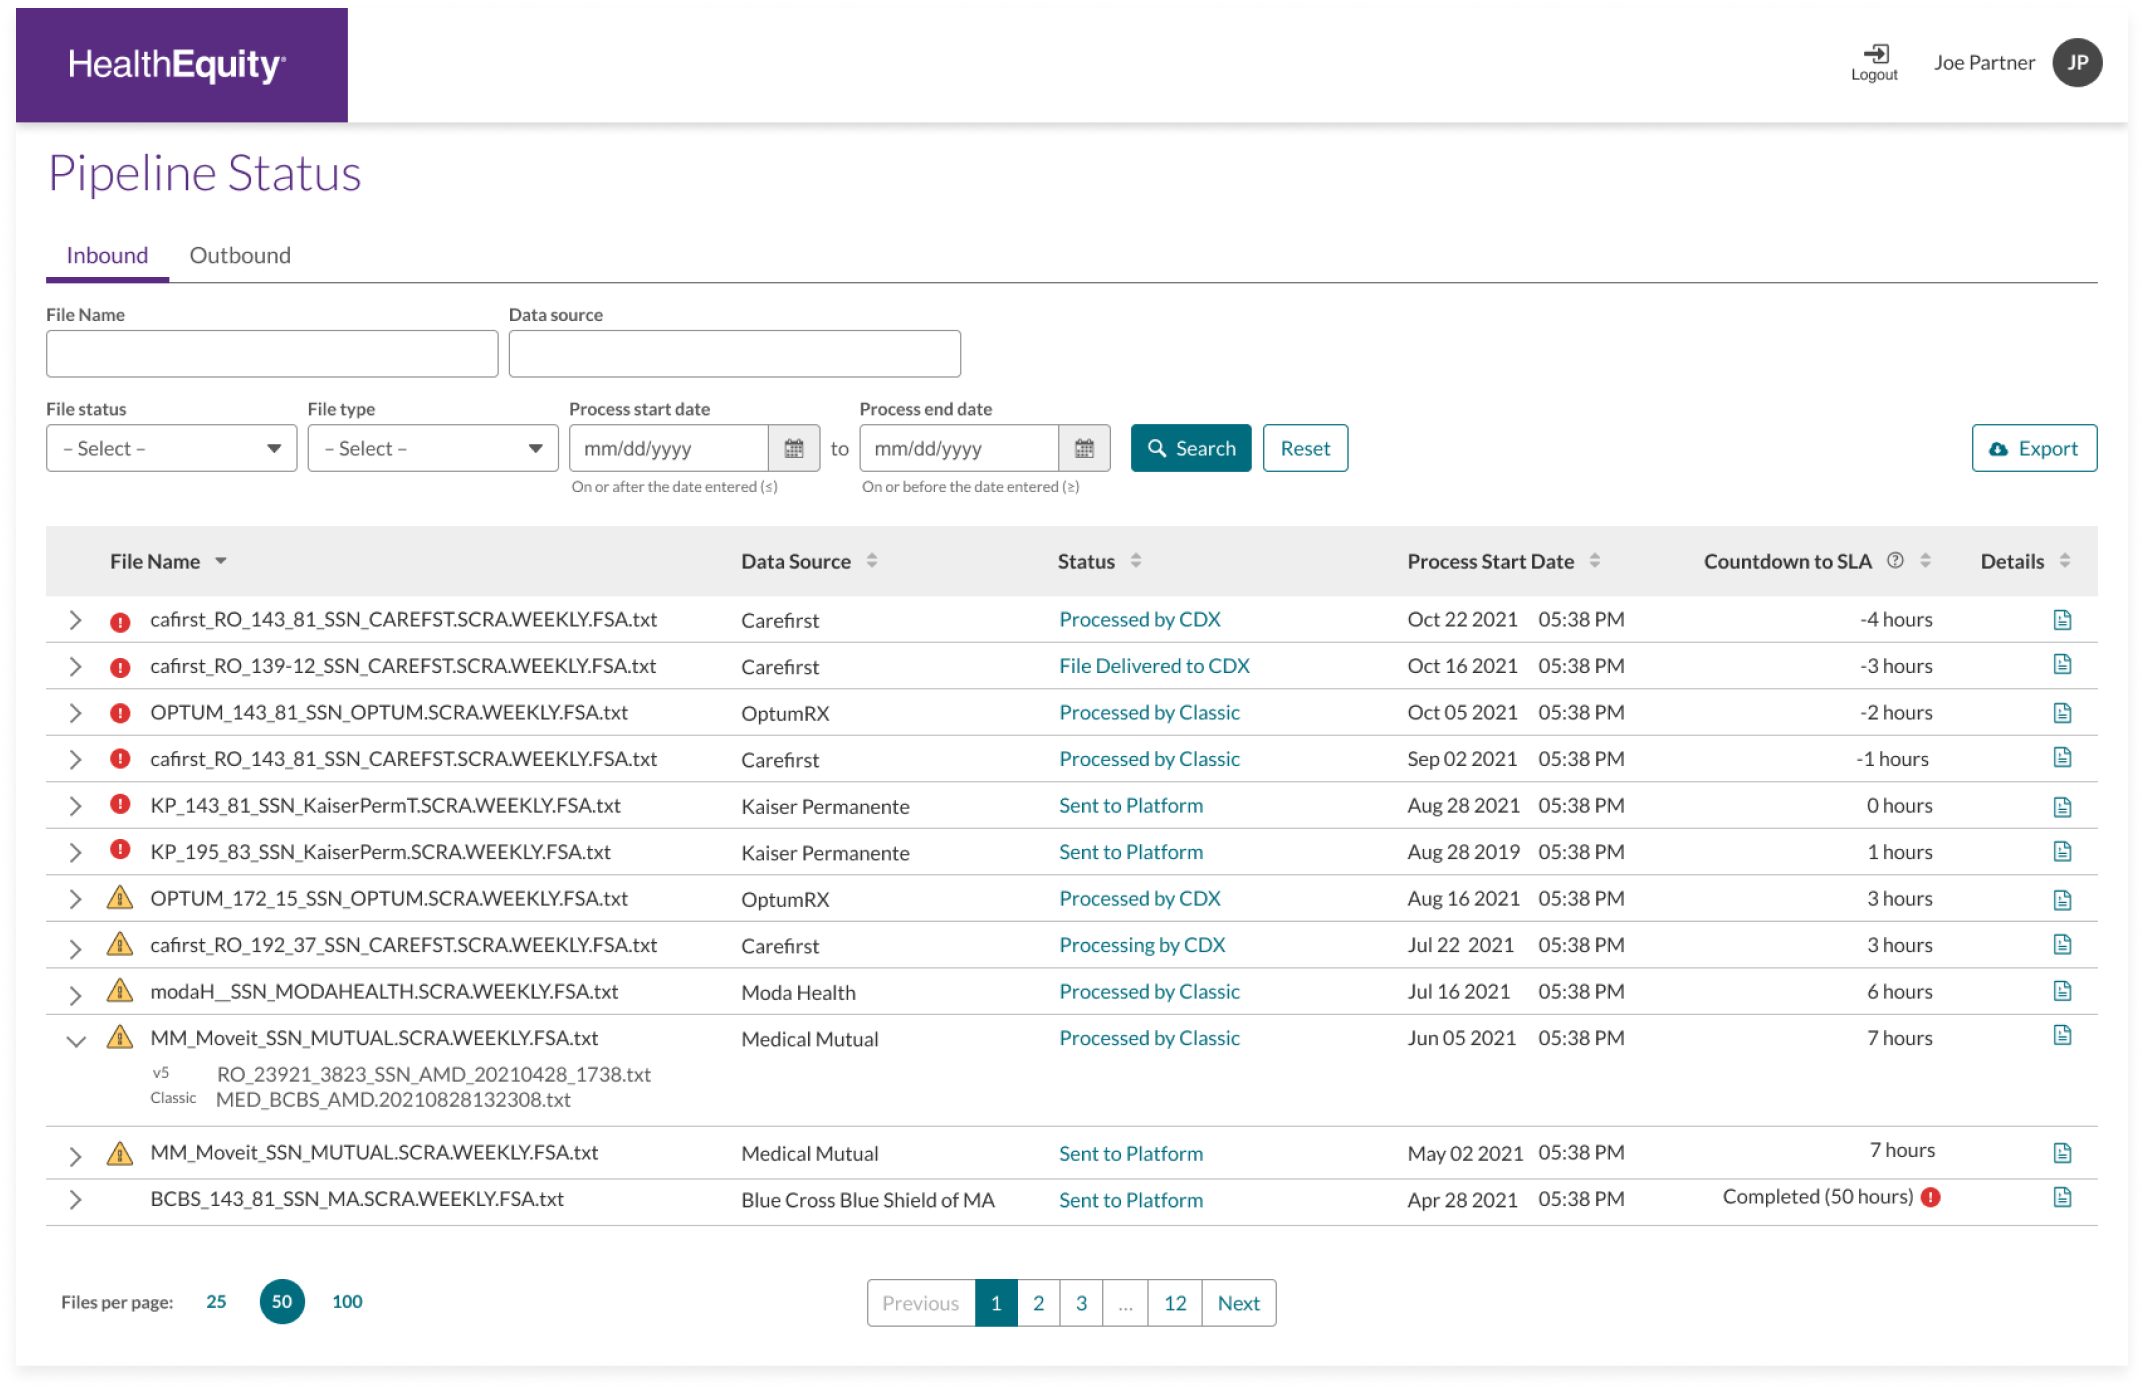Expand the OPTUM_172_15_SSN_OPTUM row

point(75,899)
